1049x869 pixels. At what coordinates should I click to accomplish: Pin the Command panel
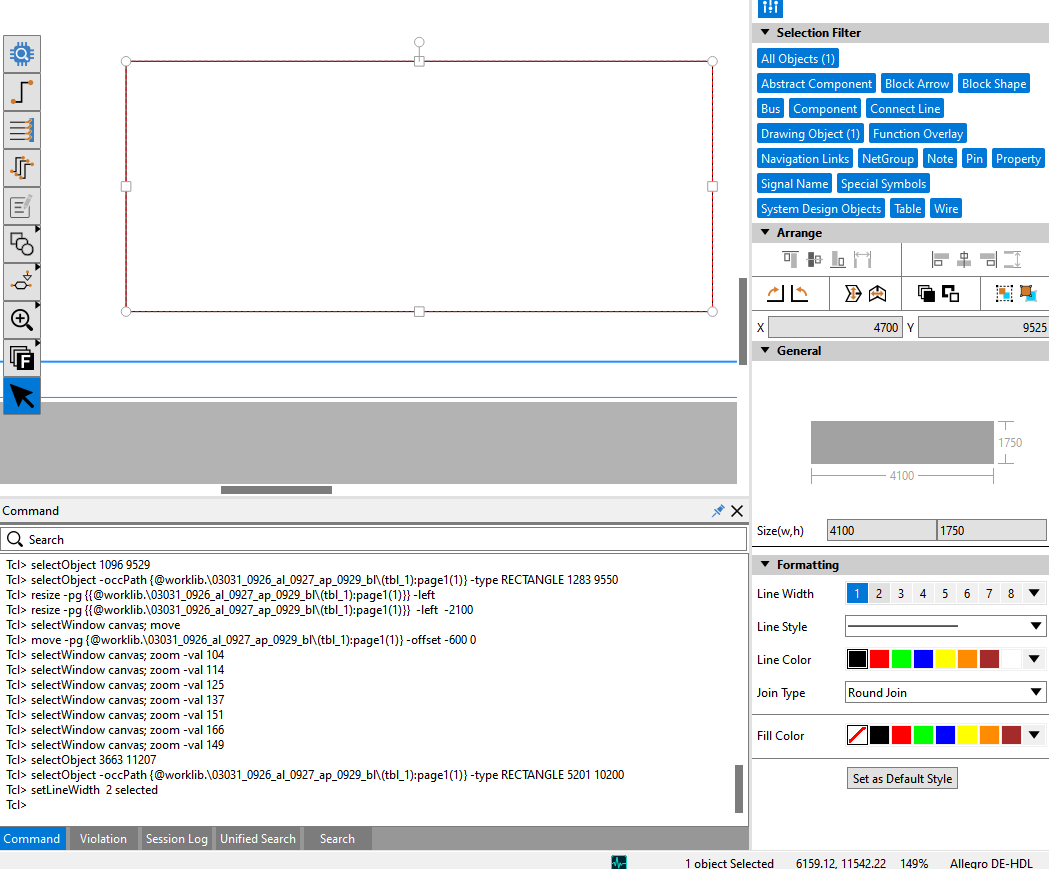tap(717, 511)
